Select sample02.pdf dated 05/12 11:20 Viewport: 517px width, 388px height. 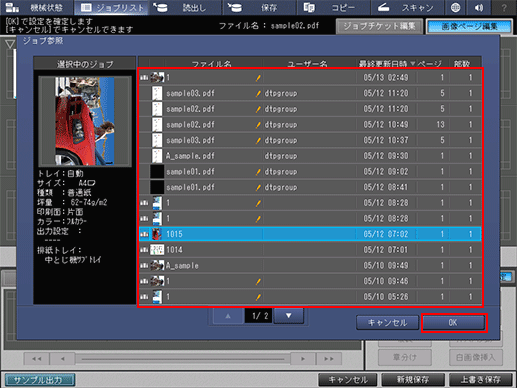(310, 109)
